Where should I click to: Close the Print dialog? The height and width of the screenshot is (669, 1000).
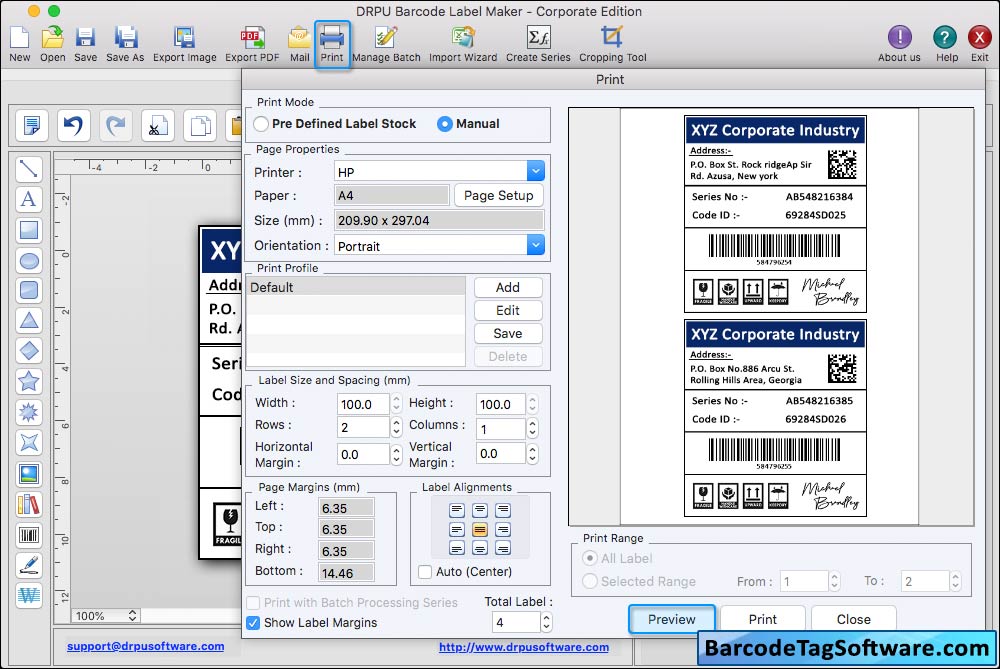pyautogui.click(x=853, y=619)
